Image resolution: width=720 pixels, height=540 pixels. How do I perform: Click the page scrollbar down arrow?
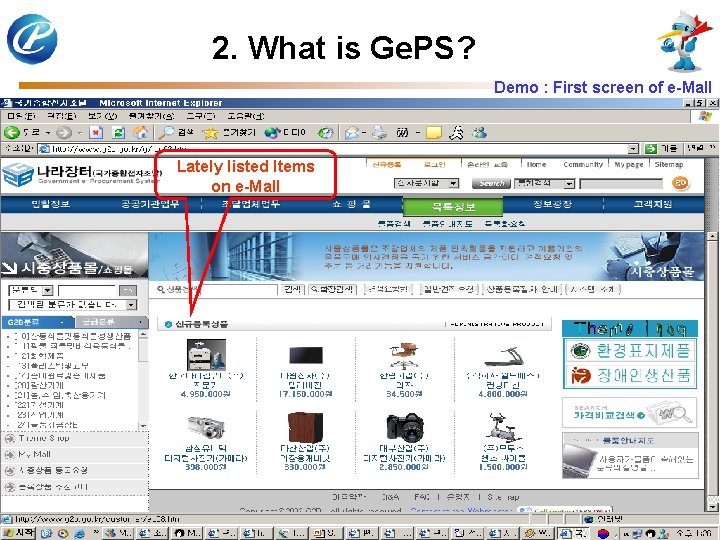(x=712, y=506)
